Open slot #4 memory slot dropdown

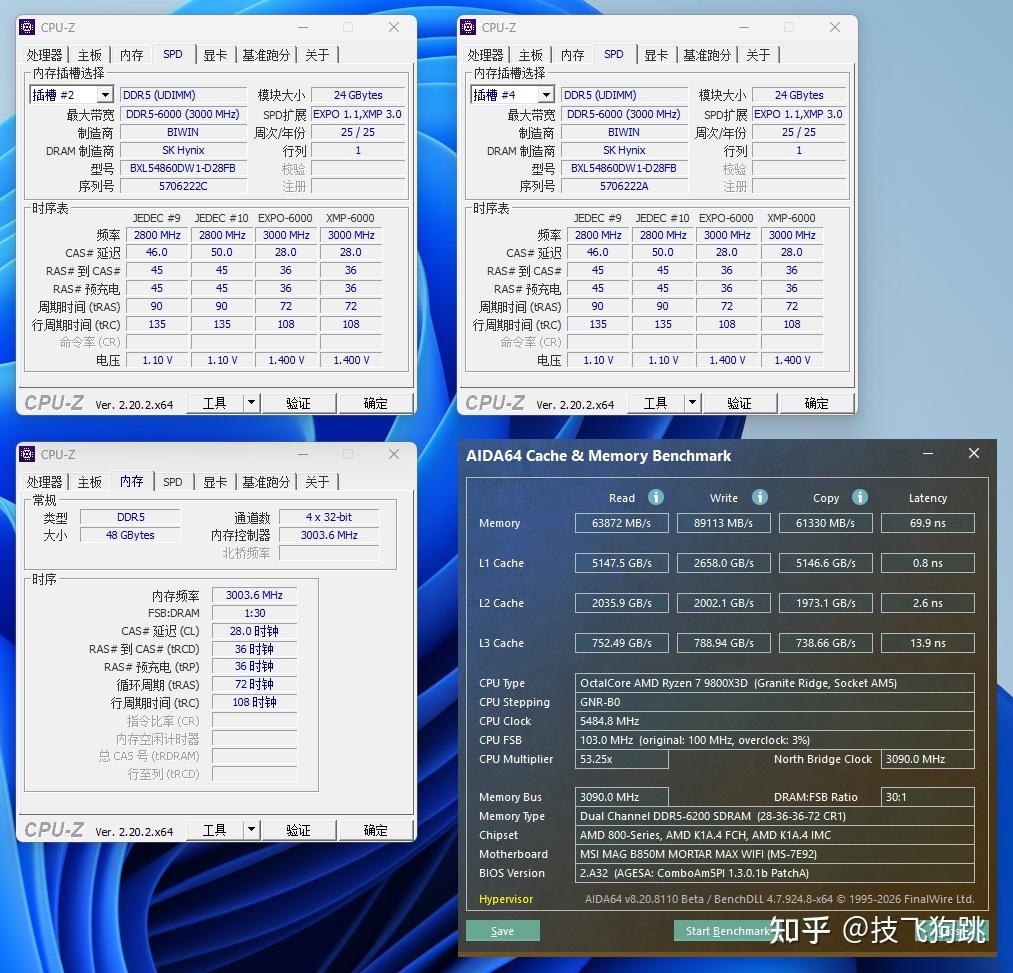point(546,95)
